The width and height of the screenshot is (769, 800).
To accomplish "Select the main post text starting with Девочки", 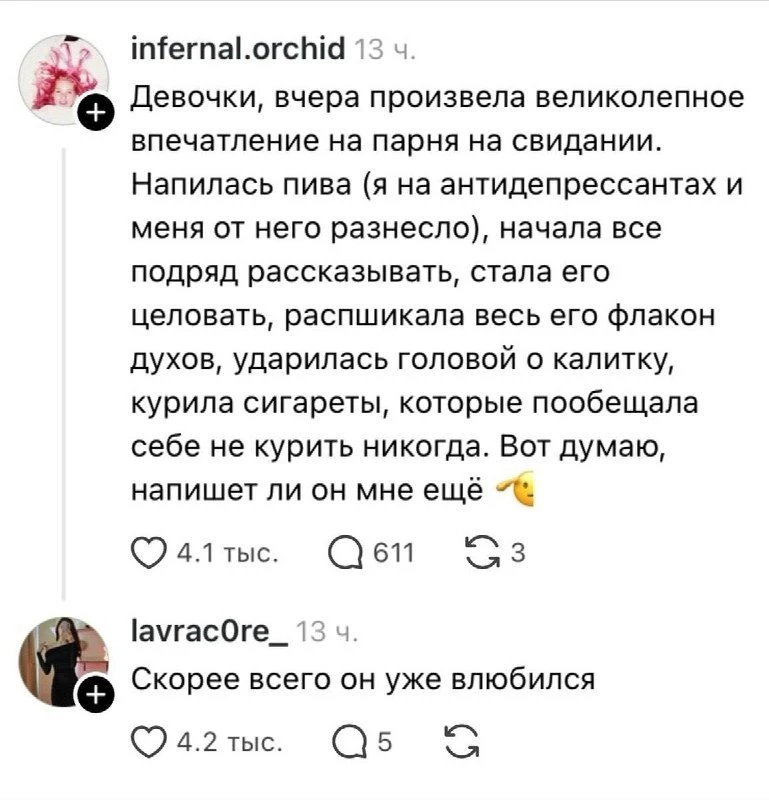I will pos(437,294).
